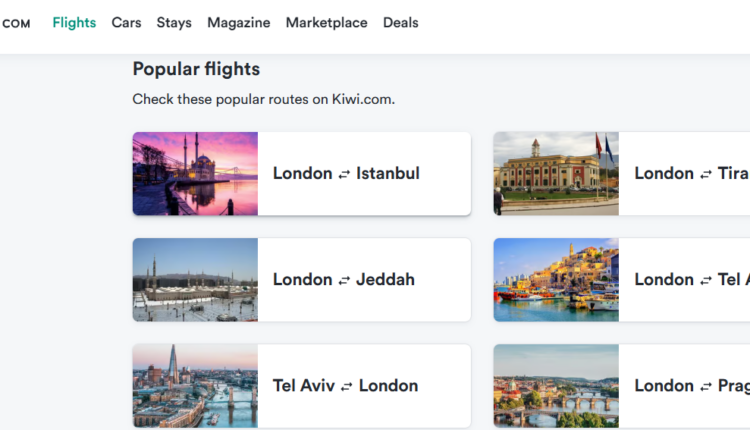Screen dimensions: 750x430
Task: Click the swap arrows icon between London and Istanbul
Action: pyautogui.click(x=344, y=174)
